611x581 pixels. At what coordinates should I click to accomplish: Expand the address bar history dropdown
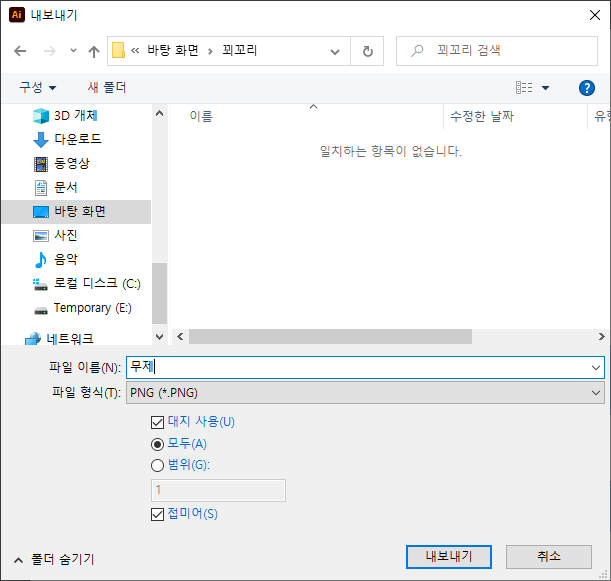pyautogui.click(x=335, y=51)
